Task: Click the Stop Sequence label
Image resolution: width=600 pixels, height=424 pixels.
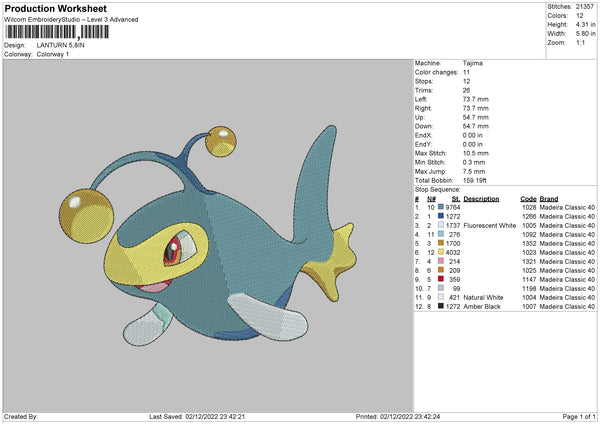Action: pyautogui.click(x=437, y=188)
